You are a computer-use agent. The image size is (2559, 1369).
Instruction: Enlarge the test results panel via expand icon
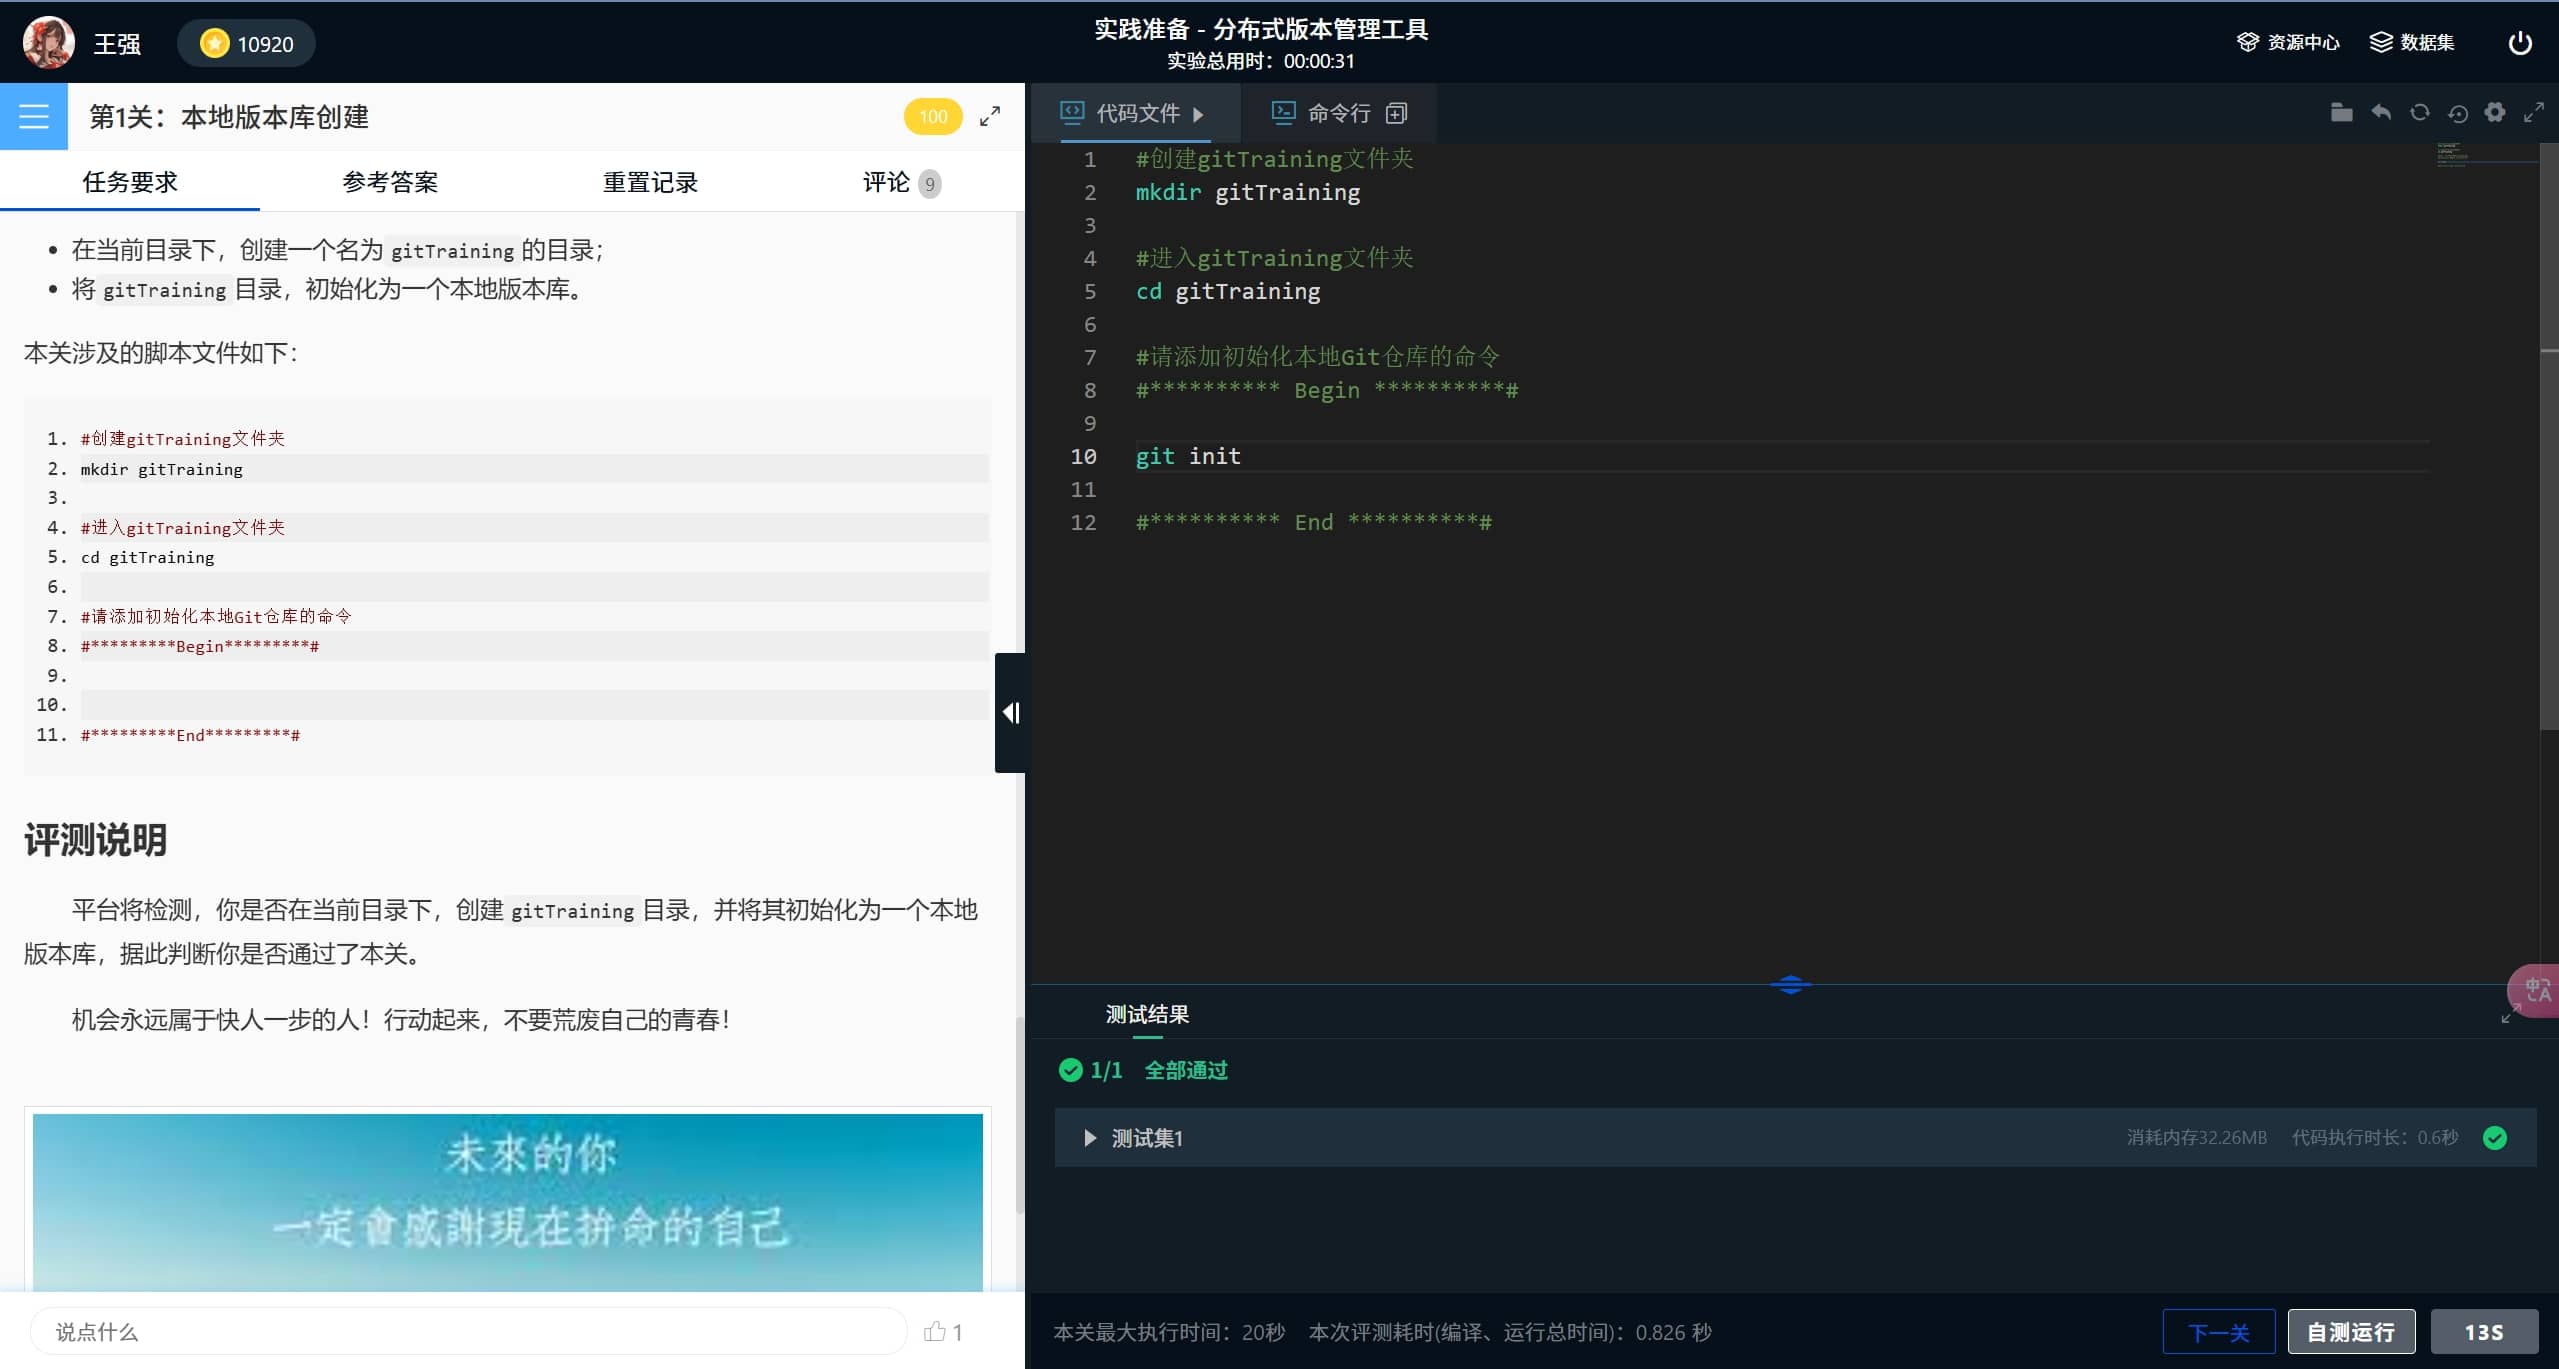coord(2510,1015)
